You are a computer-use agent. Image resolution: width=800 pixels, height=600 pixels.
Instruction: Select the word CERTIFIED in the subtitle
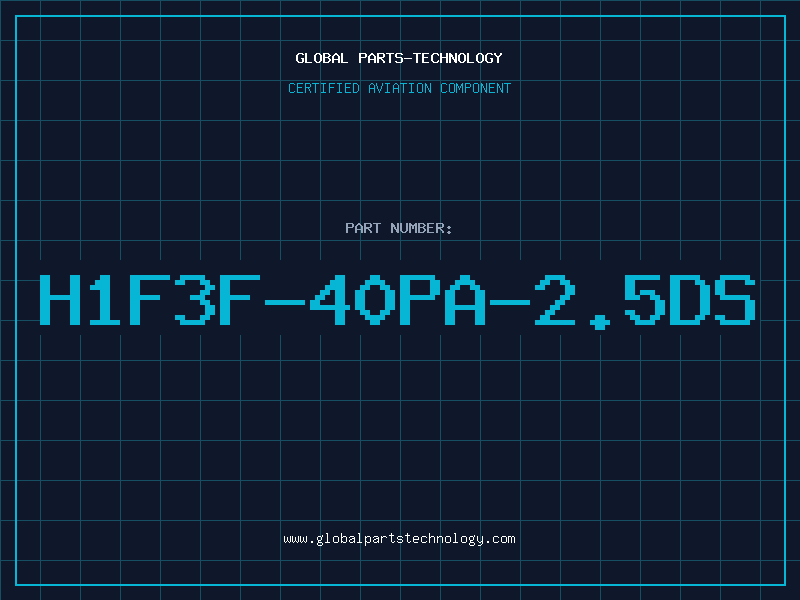tap(324, 88)
